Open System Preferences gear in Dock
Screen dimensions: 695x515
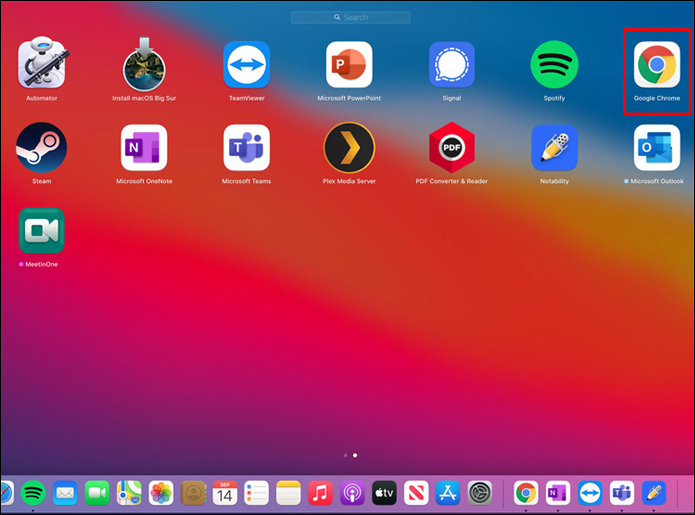click(480, 492)
